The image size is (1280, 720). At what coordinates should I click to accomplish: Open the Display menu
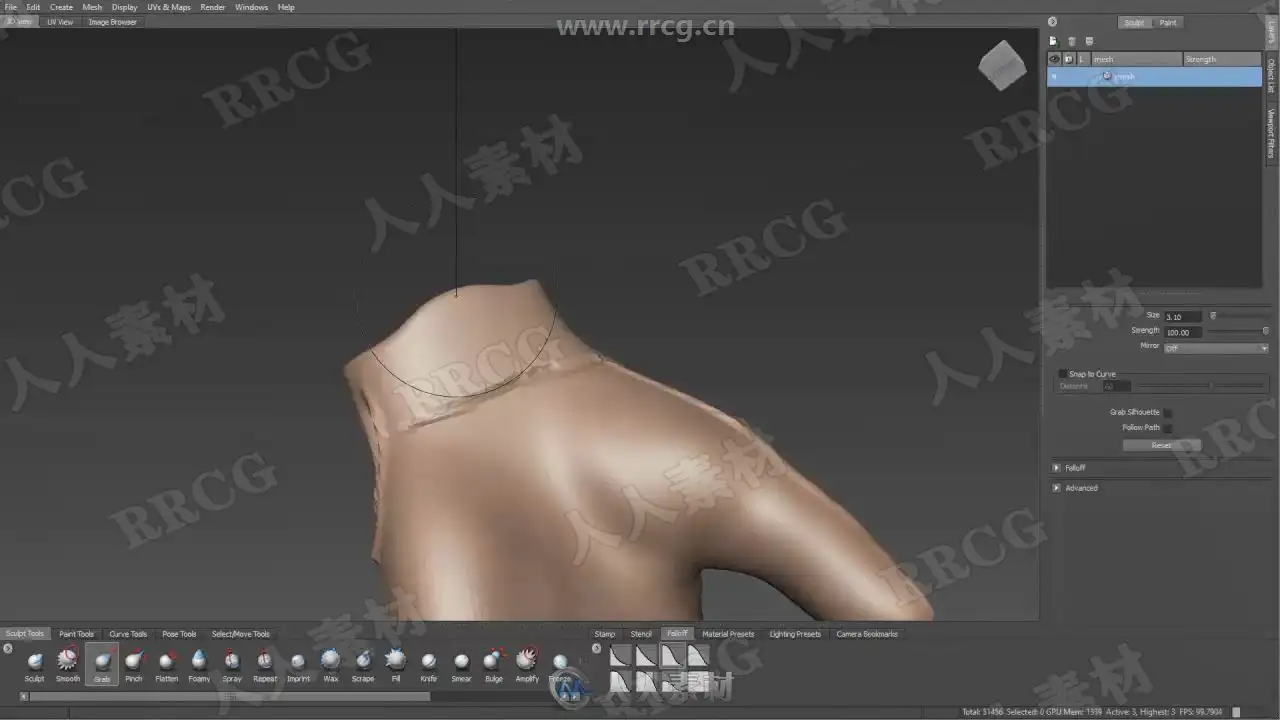(125, 7)
